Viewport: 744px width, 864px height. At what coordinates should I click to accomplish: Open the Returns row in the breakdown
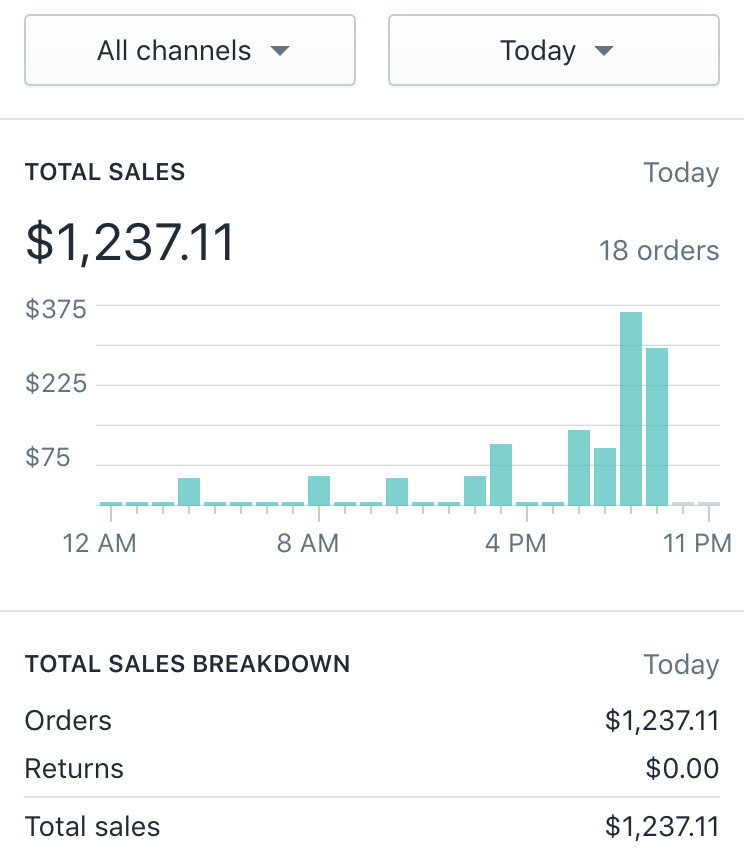74,769
